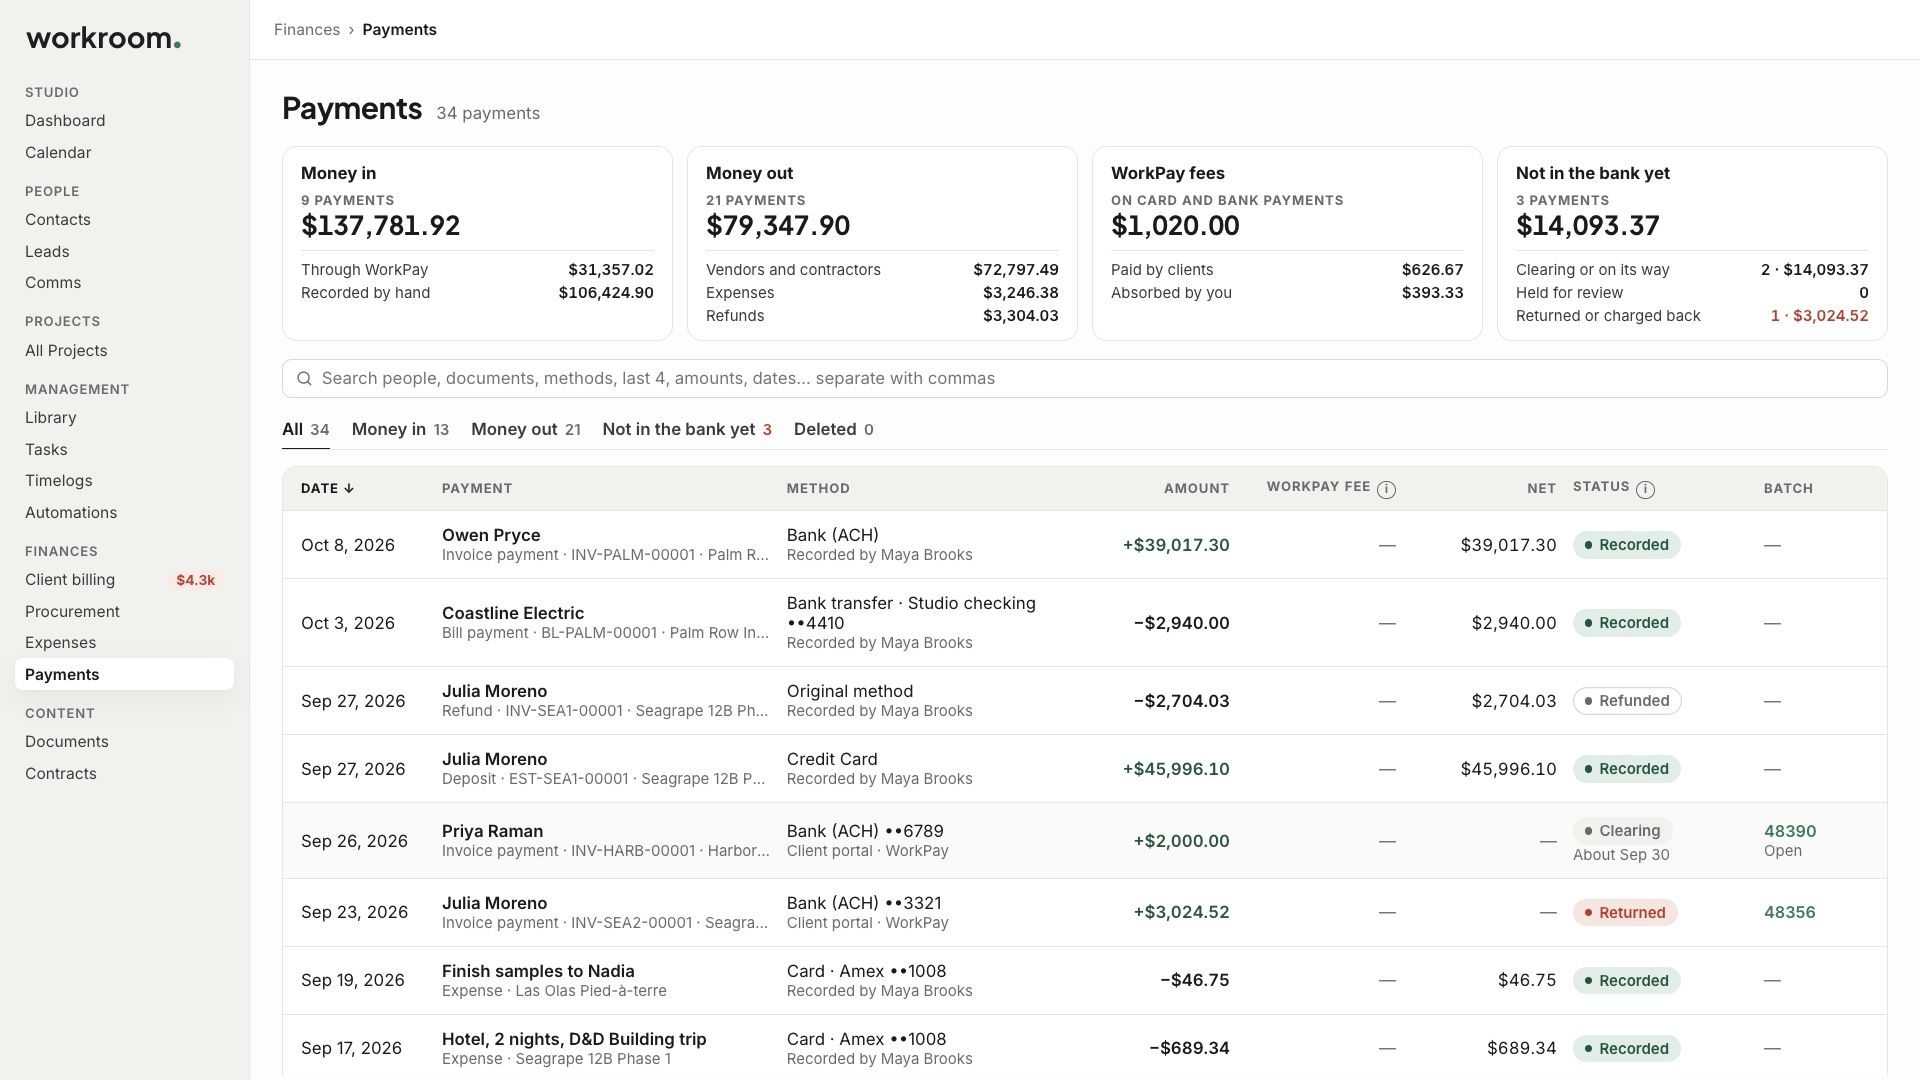Open Priya Raman invoice payment
Screen dimensions: 1920x1080
coord(1084,841)
